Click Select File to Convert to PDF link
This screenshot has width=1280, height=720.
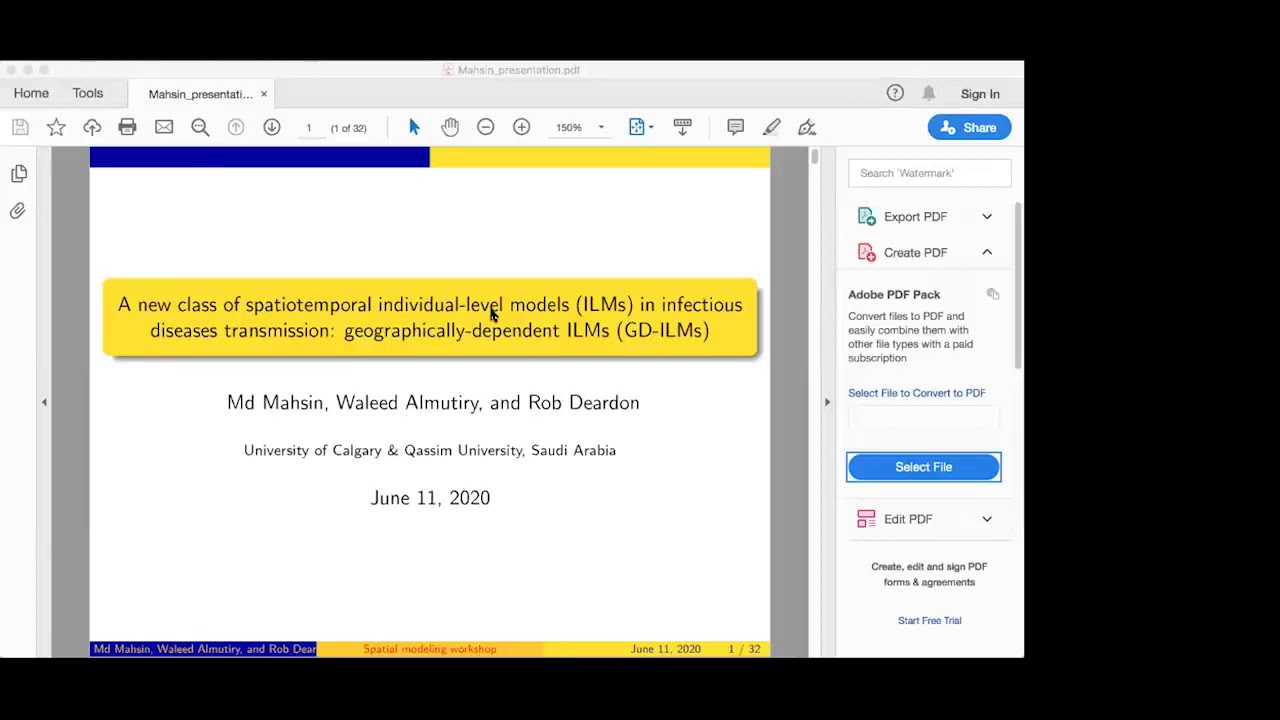coord(917,393)
